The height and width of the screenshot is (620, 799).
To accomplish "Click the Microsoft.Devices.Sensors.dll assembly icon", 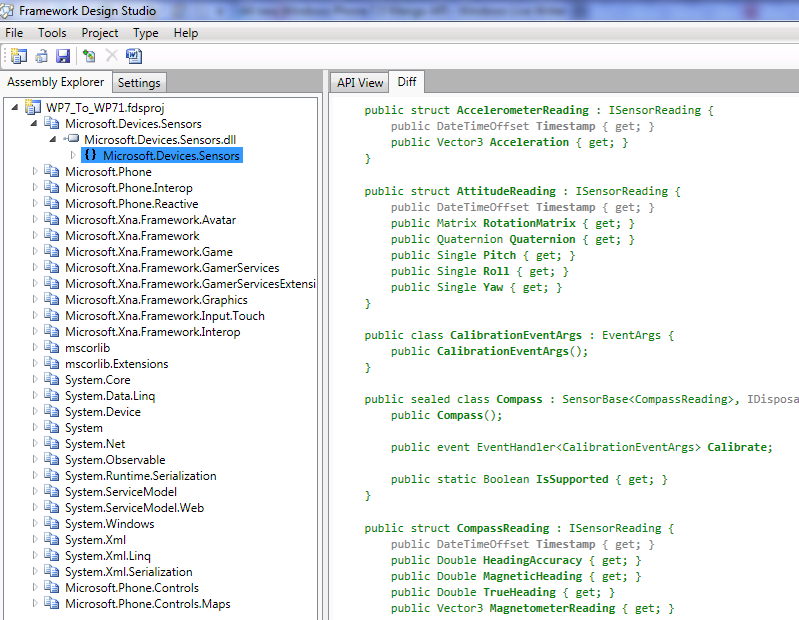I will 71,139.
